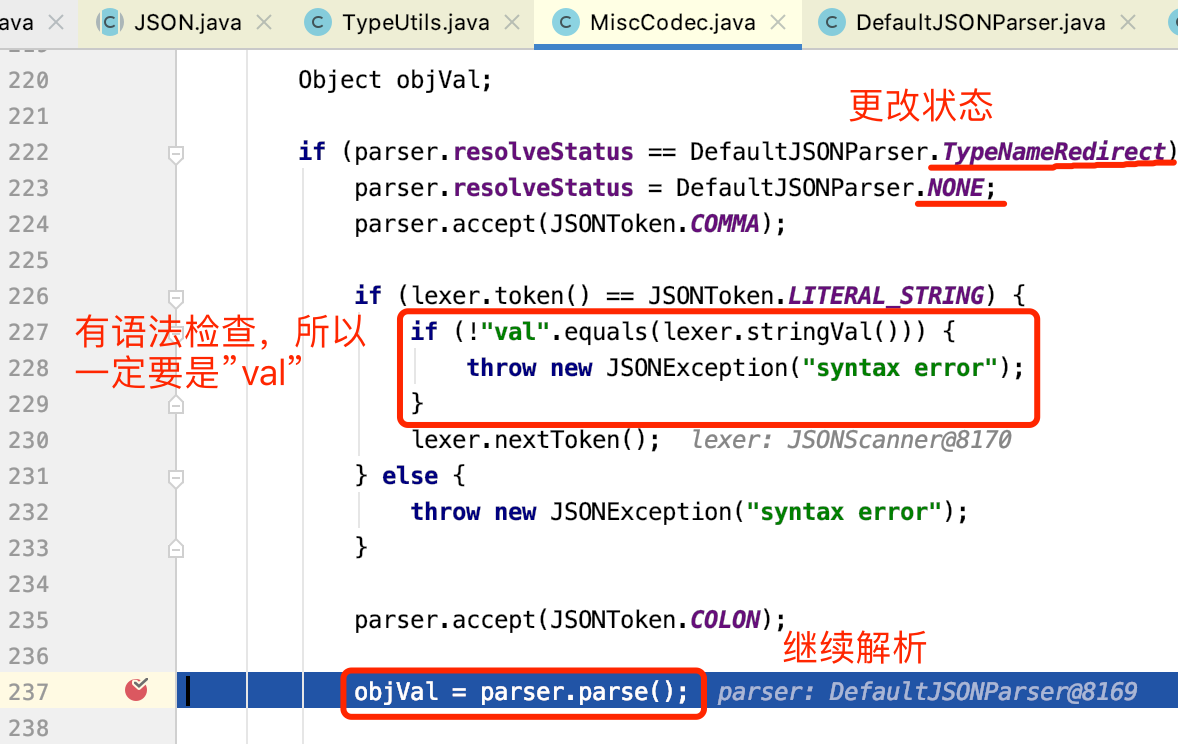
Task: Click line number 230 in the gutter
Action: click(29, 440)
